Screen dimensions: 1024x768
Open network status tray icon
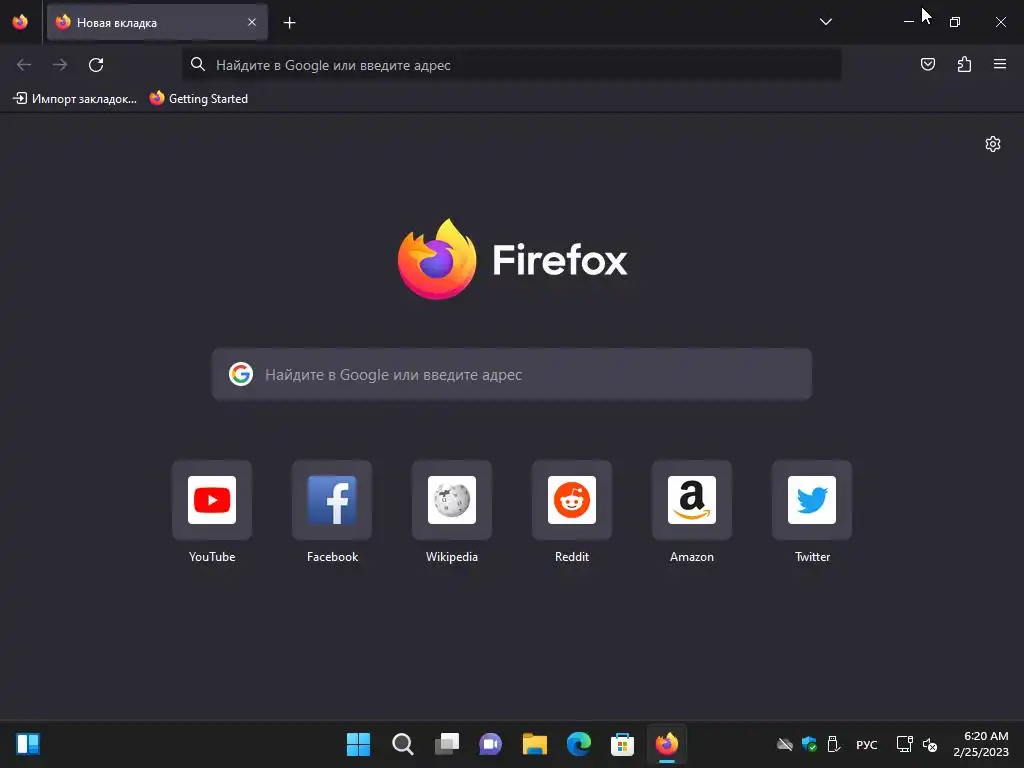click(904, 744)
